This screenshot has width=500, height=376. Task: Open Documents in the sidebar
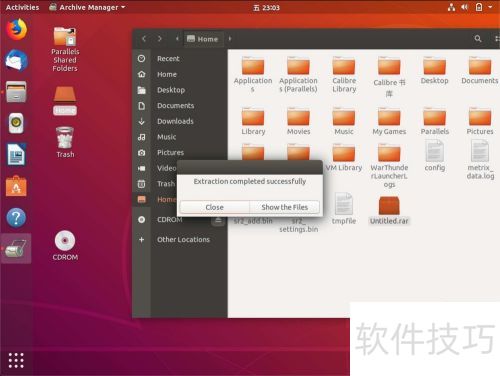tap(180, 106)
